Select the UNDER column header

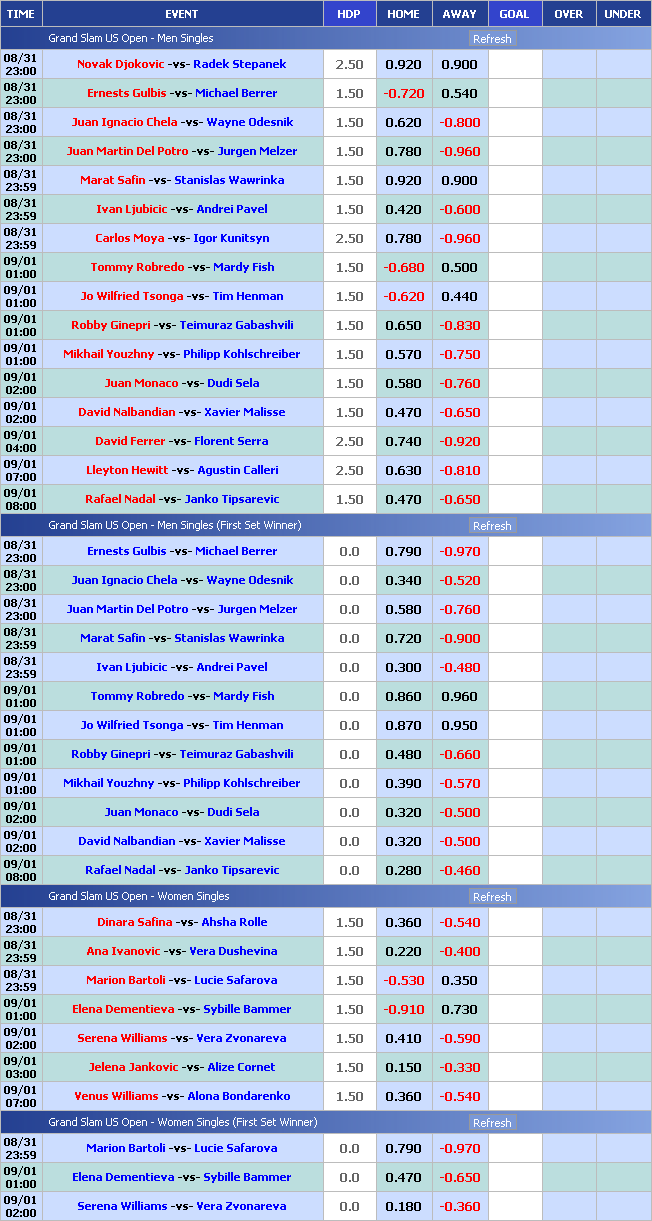pos(623,14)
